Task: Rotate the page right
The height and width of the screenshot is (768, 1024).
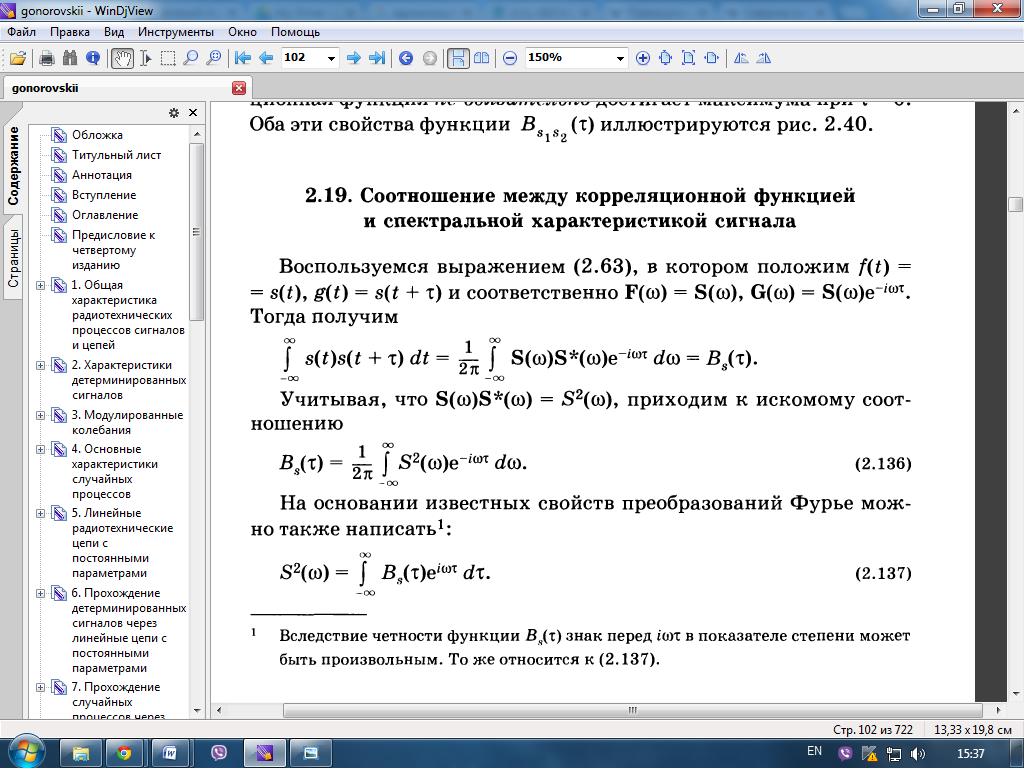Action: coord(763,58)
